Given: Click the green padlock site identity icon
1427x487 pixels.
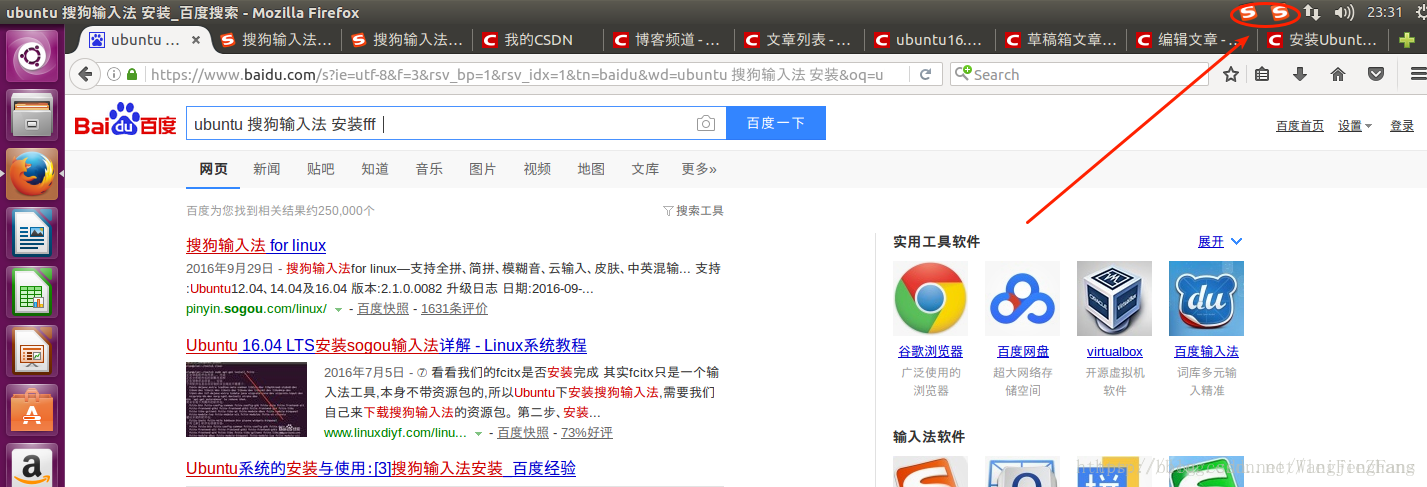Looking at the screenshot, I should tap(132, 74).
